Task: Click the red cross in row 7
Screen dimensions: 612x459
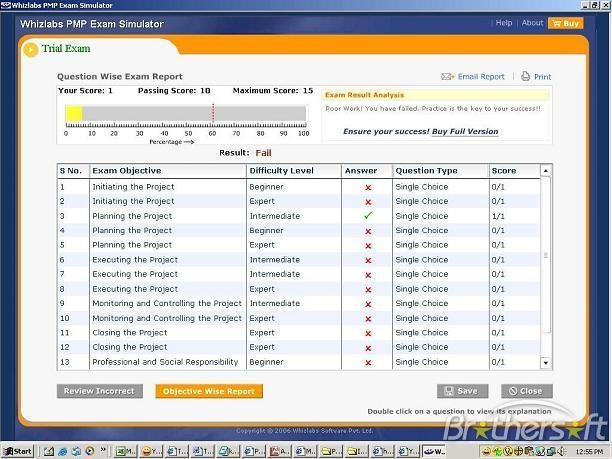Action: point(368,275)
